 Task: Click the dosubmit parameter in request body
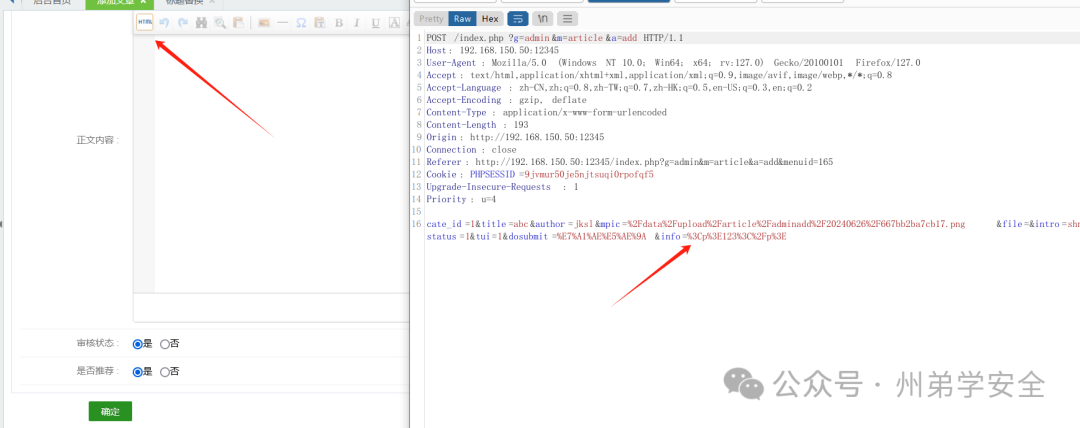coord(578,236)
